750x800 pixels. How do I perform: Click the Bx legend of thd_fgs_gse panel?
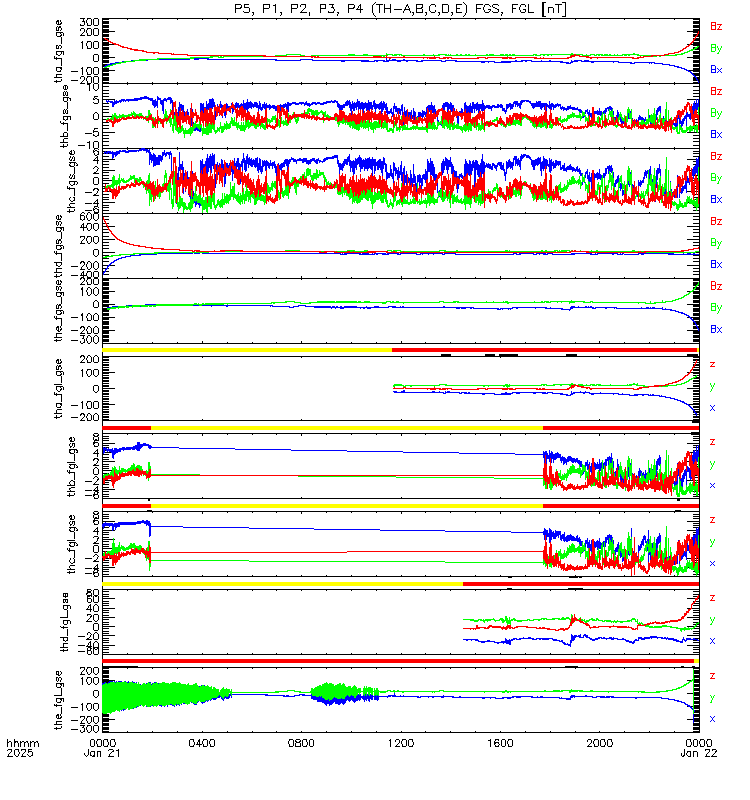[x=716, y=265]
